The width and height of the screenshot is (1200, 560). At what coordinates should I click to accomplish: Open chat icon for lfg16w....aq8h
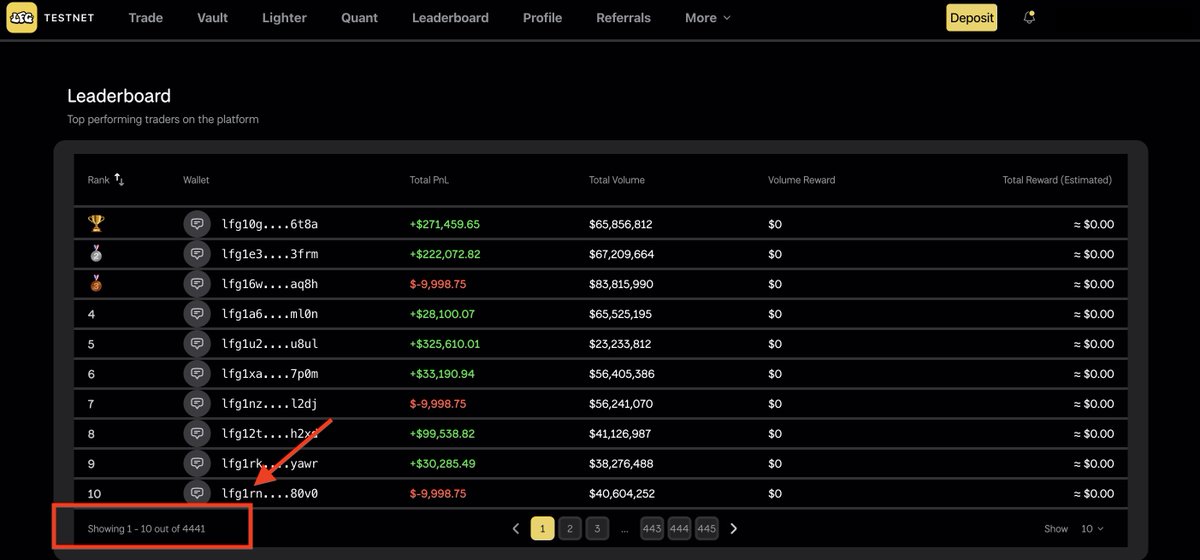click(197, 284)
